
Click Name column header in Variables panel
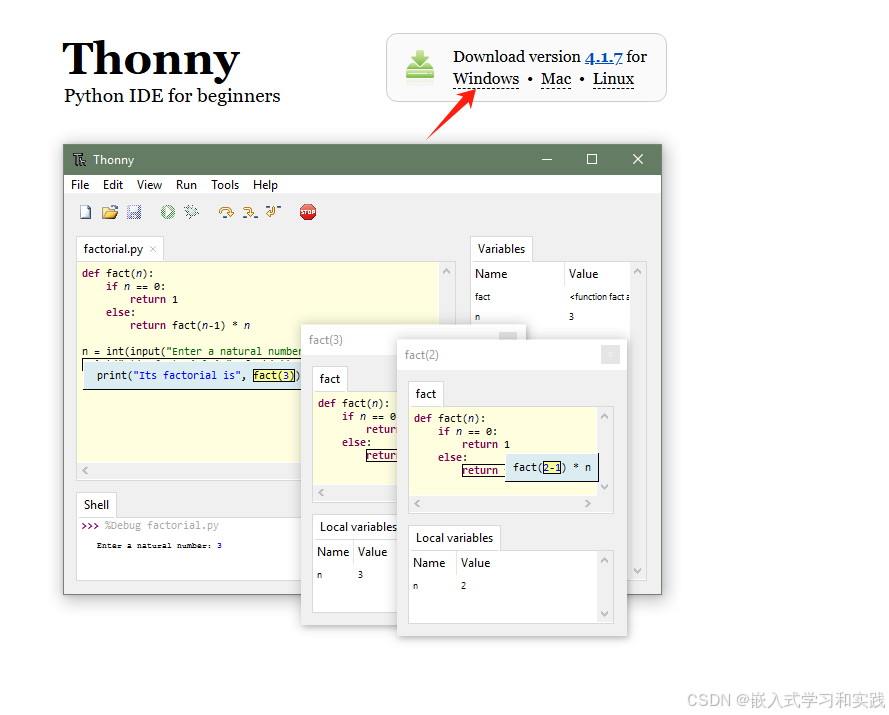point(518,274)
